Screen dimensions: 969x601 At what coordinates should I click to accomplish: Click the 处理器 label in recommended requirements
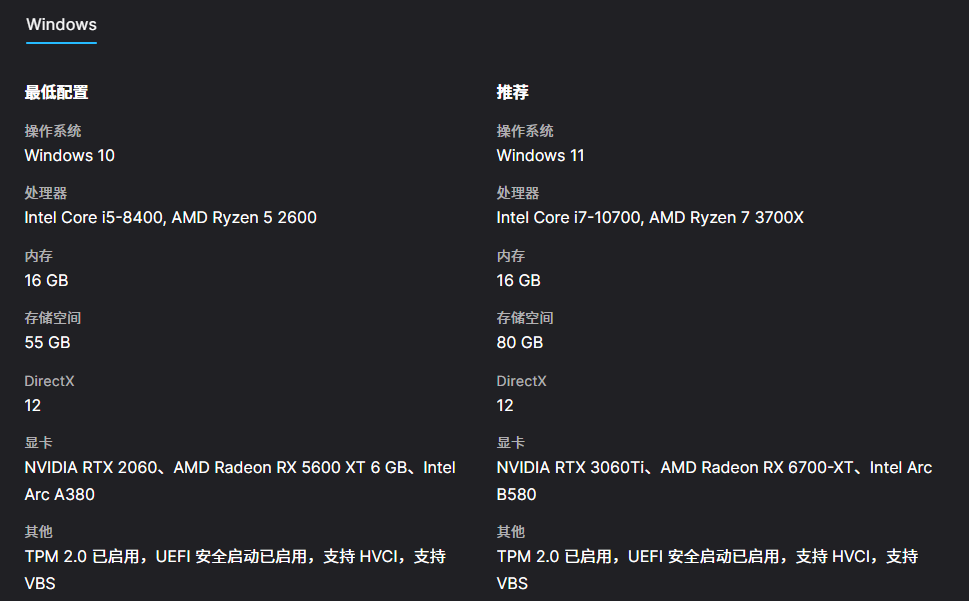tap(517, 193)
